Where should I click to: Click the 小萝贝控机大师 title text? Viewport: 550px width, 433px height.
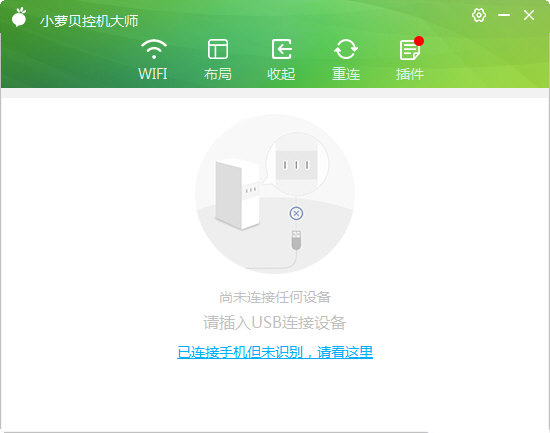click(x=89, y=21)
